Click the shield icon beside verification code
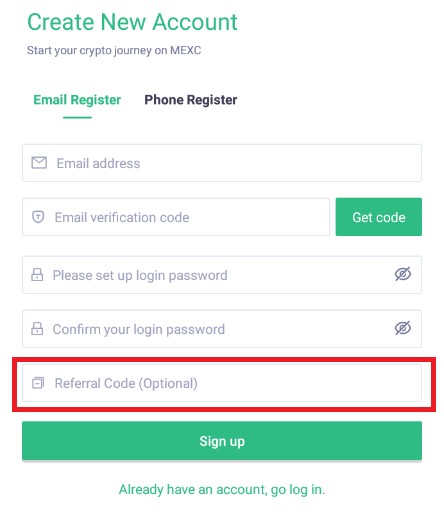Viewport: 444px width, 514px height. click(38, 217)
